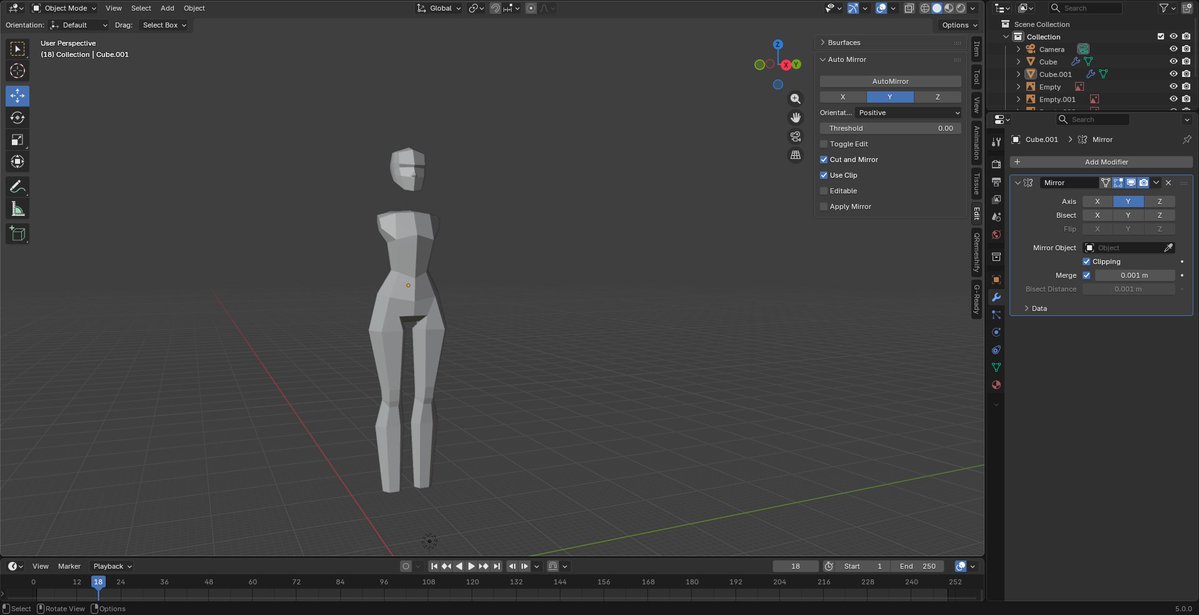Switch to the QRemeshify sidebar tab
Image resolution: width=1199 pixels, height=615 pixels.
(x=976, y=253)
